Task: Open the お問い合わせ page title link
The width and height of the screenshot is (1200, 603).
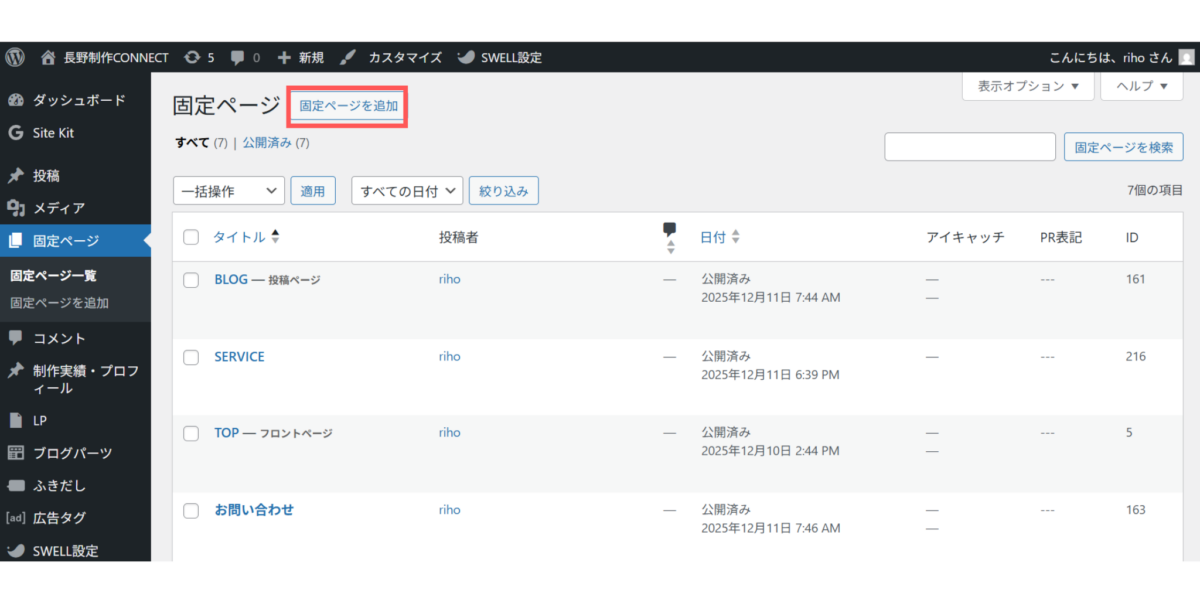Action: coord(254,510)
